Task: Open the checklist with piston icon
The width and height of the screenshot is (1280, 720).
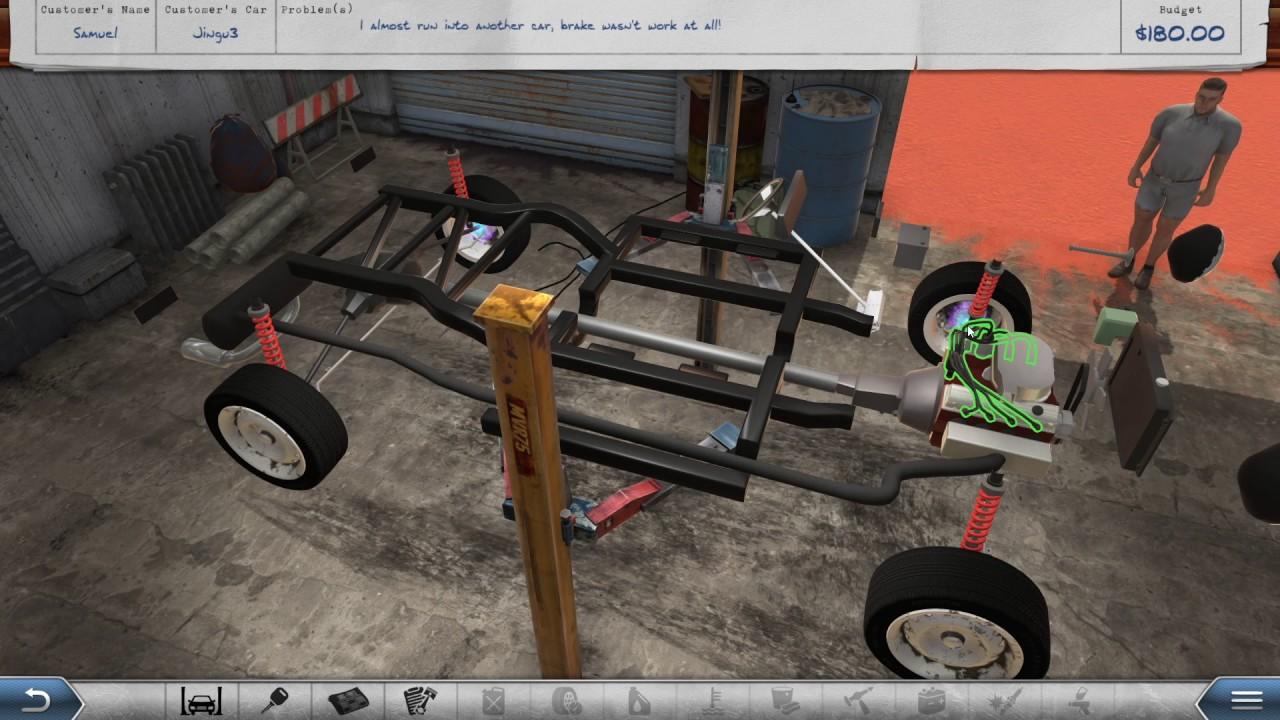Action: pos(421,700)
